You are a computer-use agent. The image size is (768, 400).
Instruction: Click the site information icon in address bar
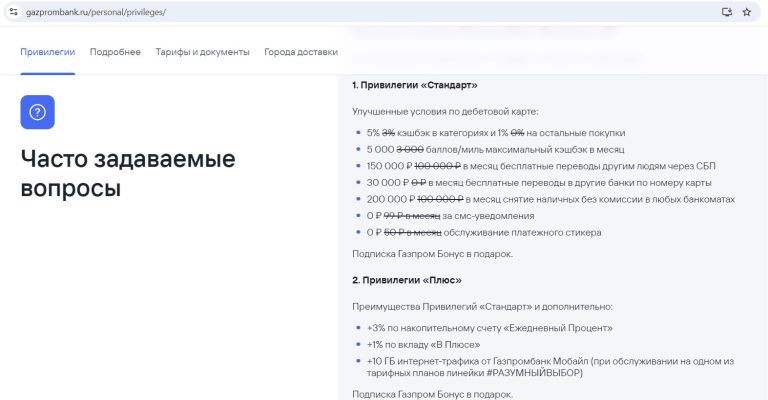13,12
